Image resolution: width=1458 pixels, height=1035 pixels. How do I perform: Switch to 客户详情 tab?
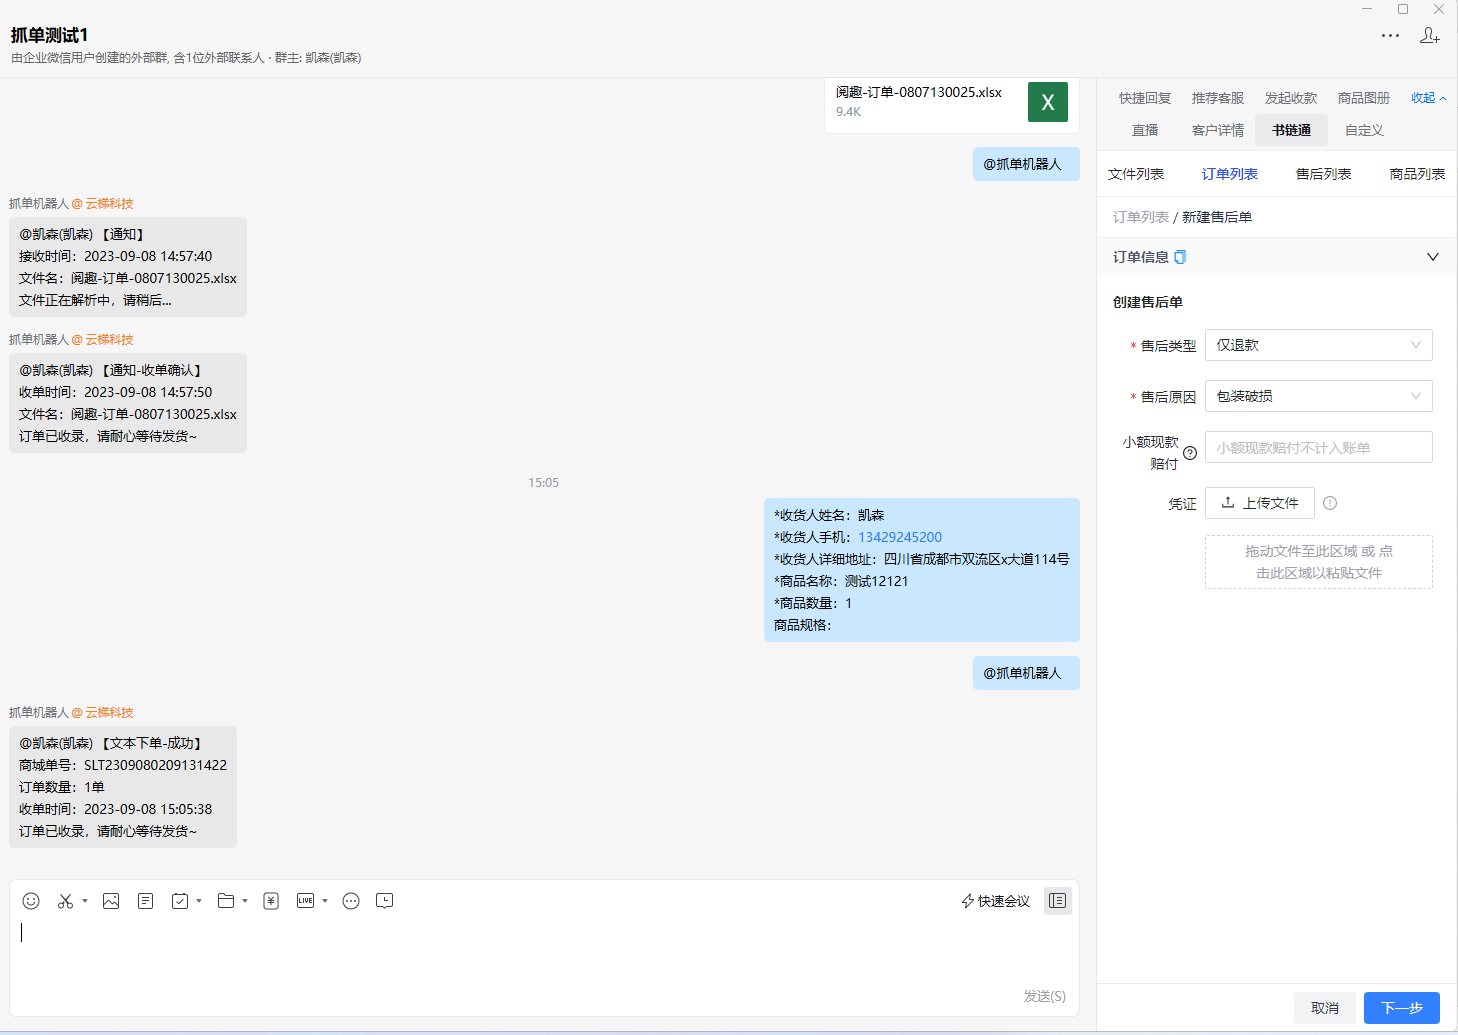coord(1218,130)
